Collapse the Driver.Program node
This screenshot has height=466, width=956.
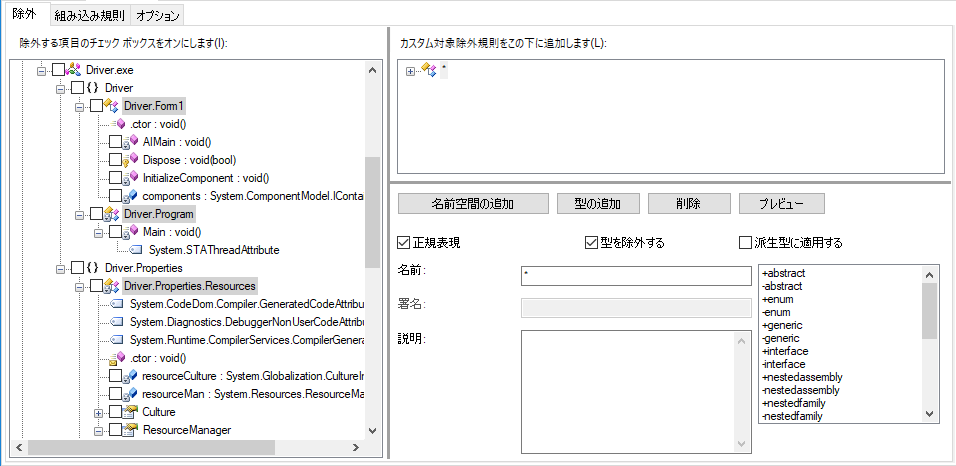79,215
